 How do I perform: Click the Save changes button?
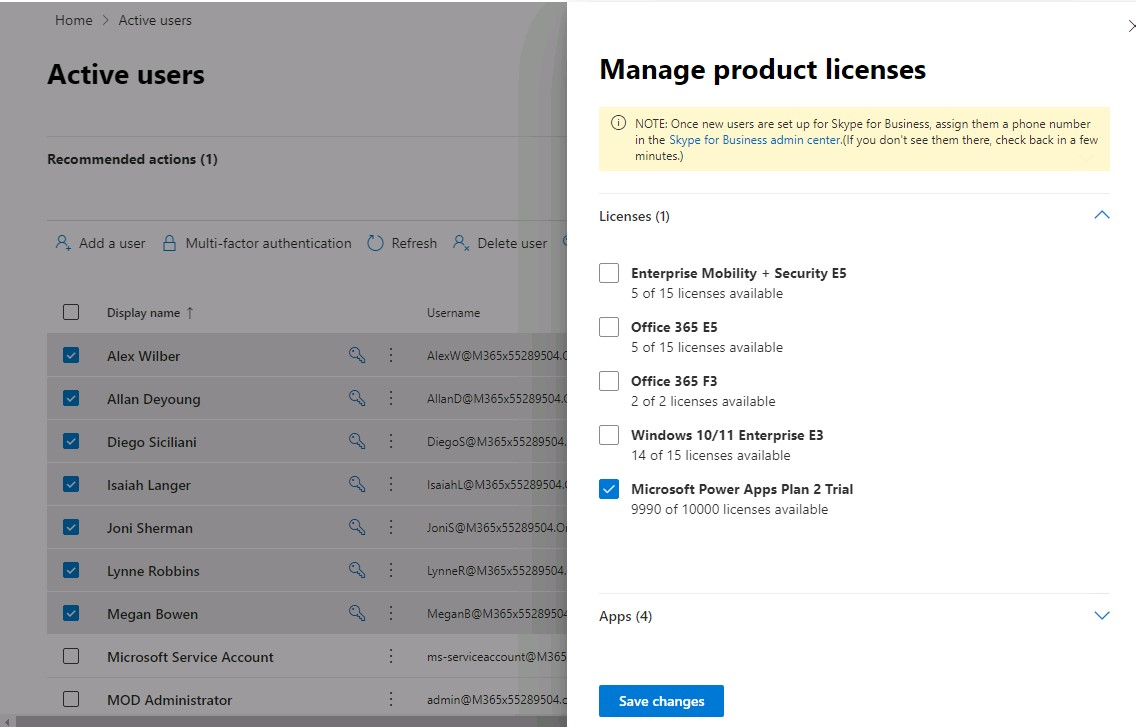[x=661, y=701]
